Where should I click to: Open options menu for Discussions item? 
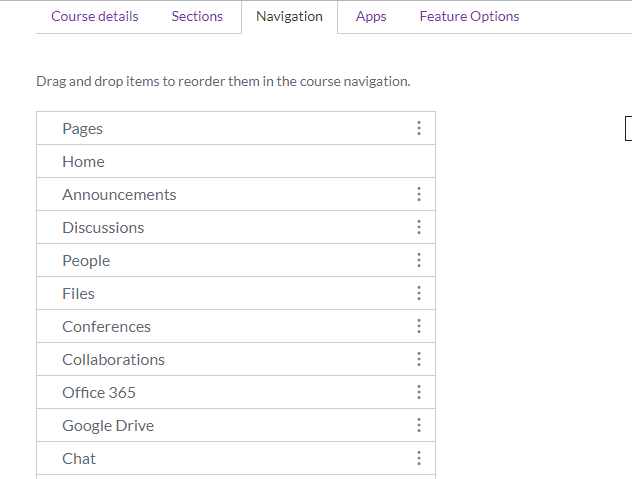pyautogui.click(x=418, y=227)
